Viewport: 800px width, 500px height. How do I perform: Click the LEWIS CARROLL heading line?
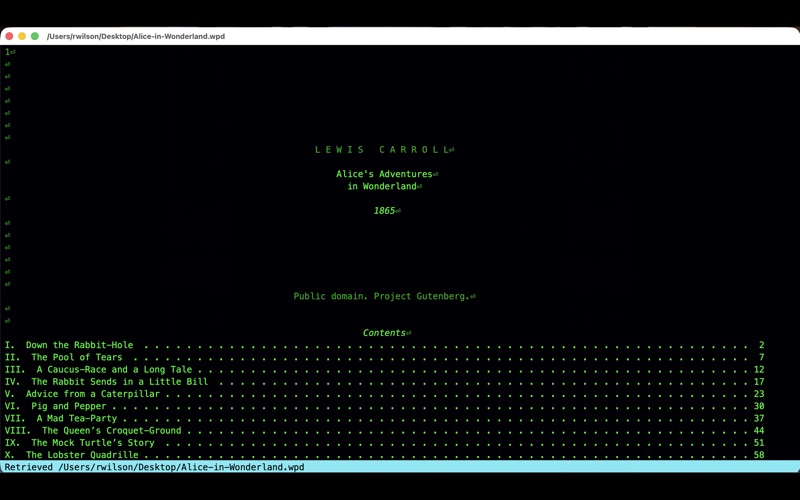tap(382, 149)
